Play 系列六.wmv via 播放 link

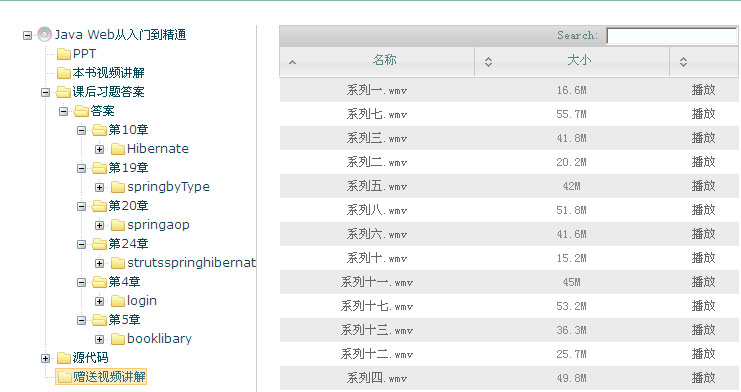click(704, 234)
